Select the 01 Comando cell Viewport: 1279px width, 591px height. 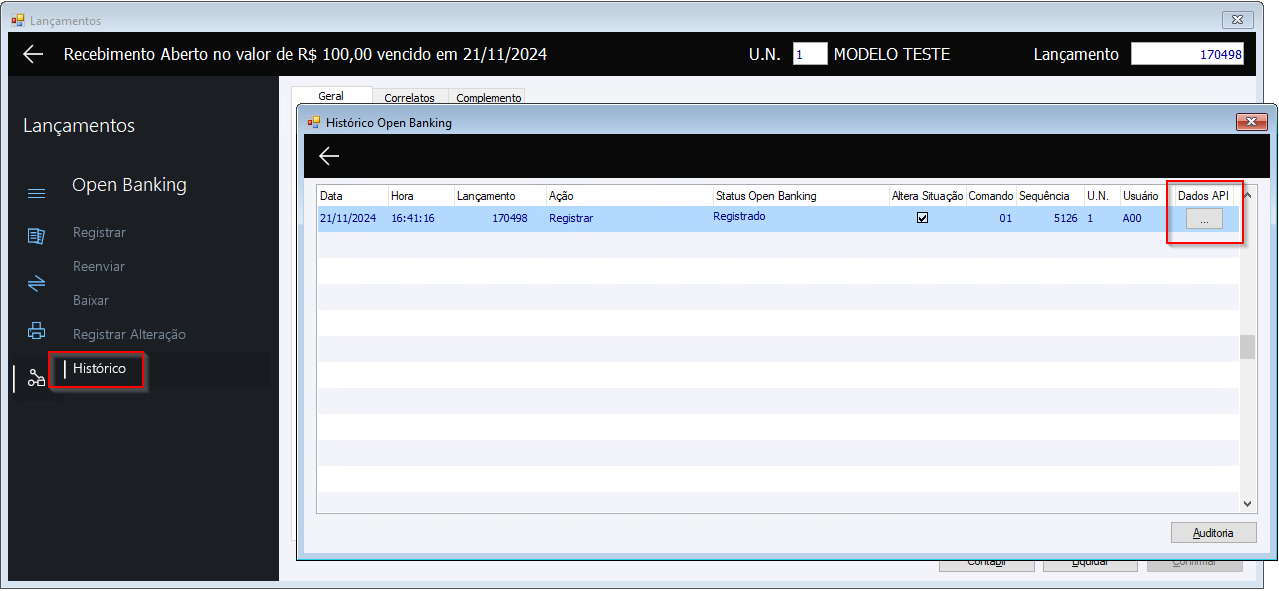coord(991,218)
